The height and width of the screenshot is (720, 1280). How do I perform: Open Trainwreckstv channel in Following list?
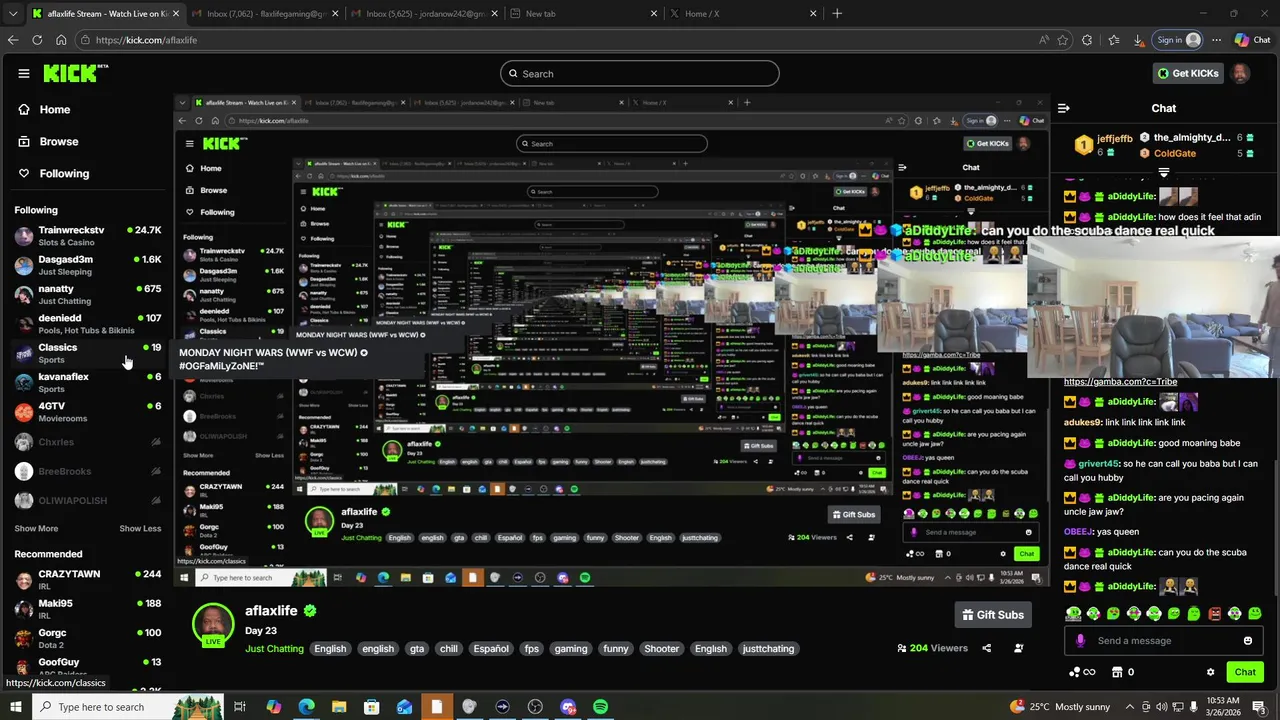tap(88, 236)
